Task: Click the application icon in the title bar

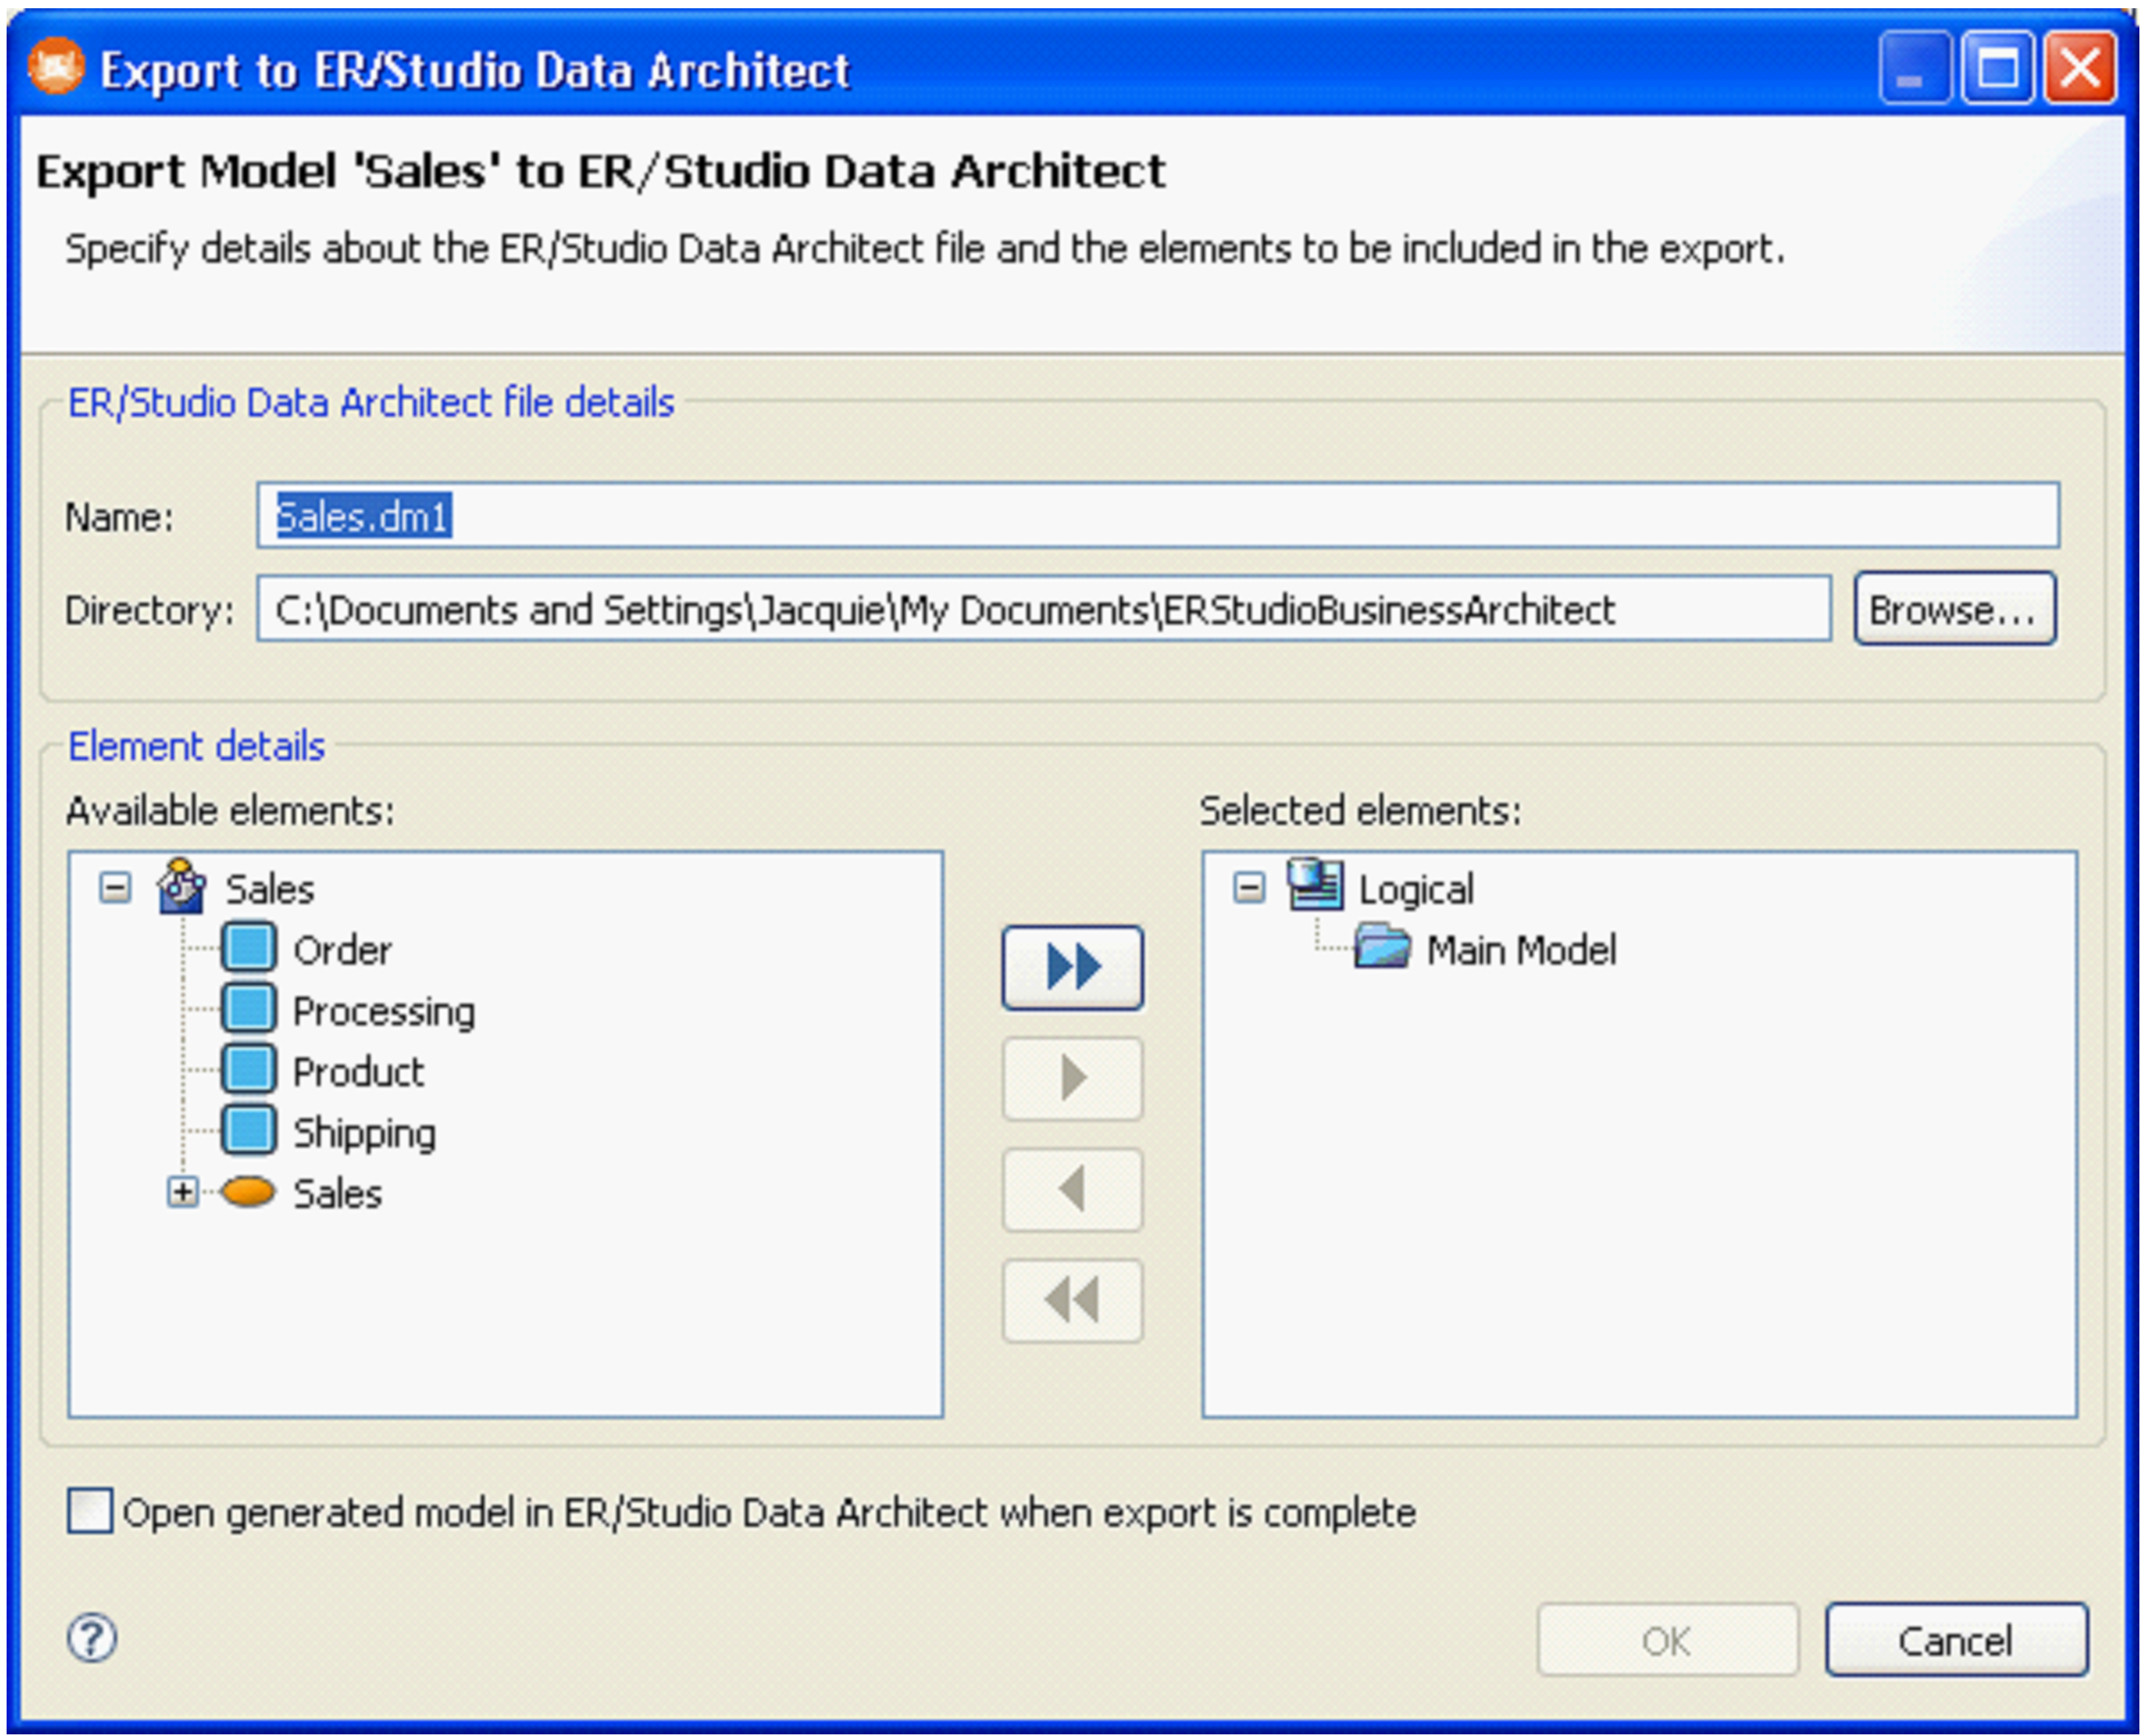Action: point(56,68)
